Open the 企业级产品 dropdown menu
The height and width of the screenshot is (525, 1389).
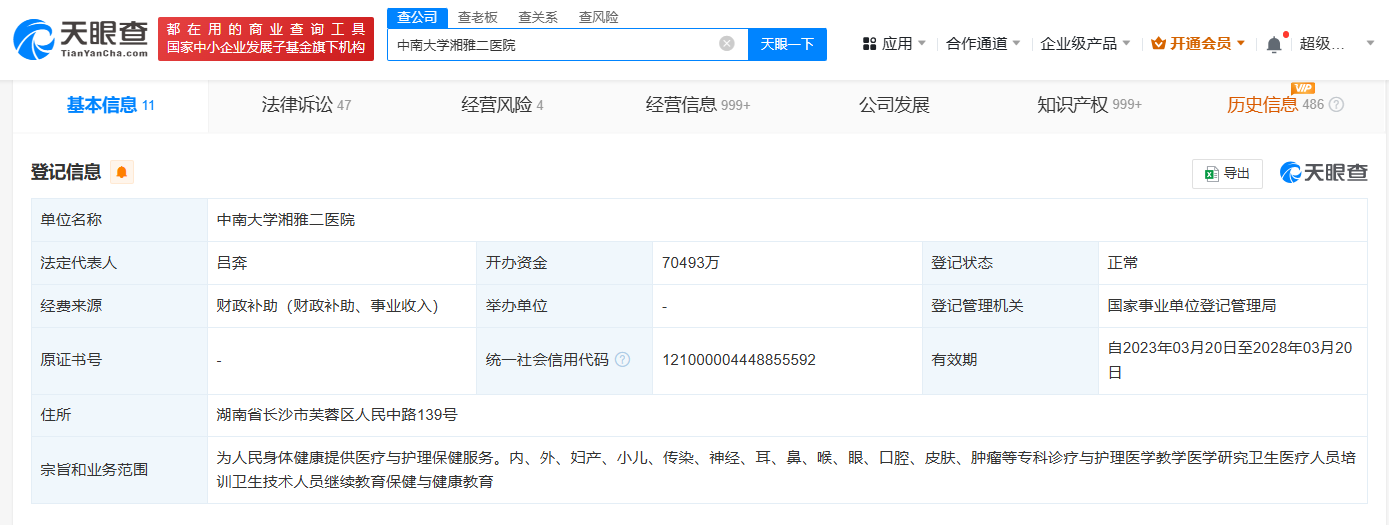click(x=1085, y=44)
